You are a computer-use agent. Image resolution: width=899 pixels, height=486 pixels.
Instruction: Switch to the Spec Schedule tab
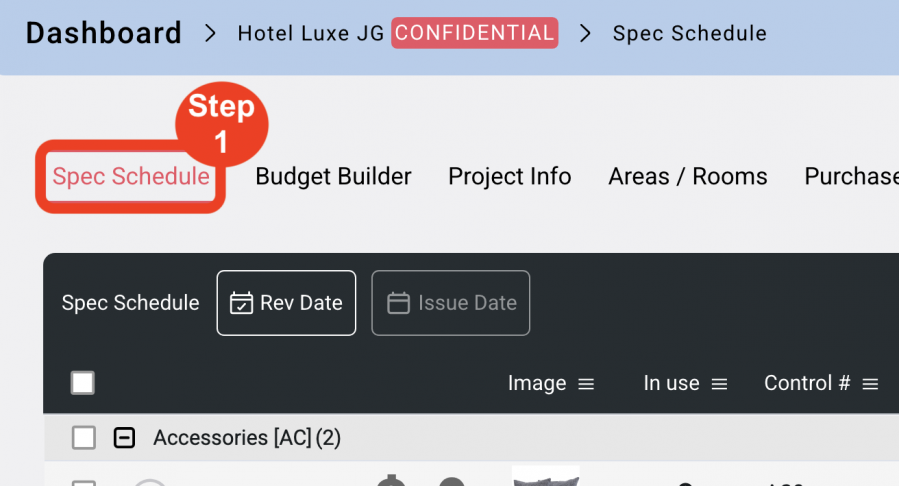[131, 177]
